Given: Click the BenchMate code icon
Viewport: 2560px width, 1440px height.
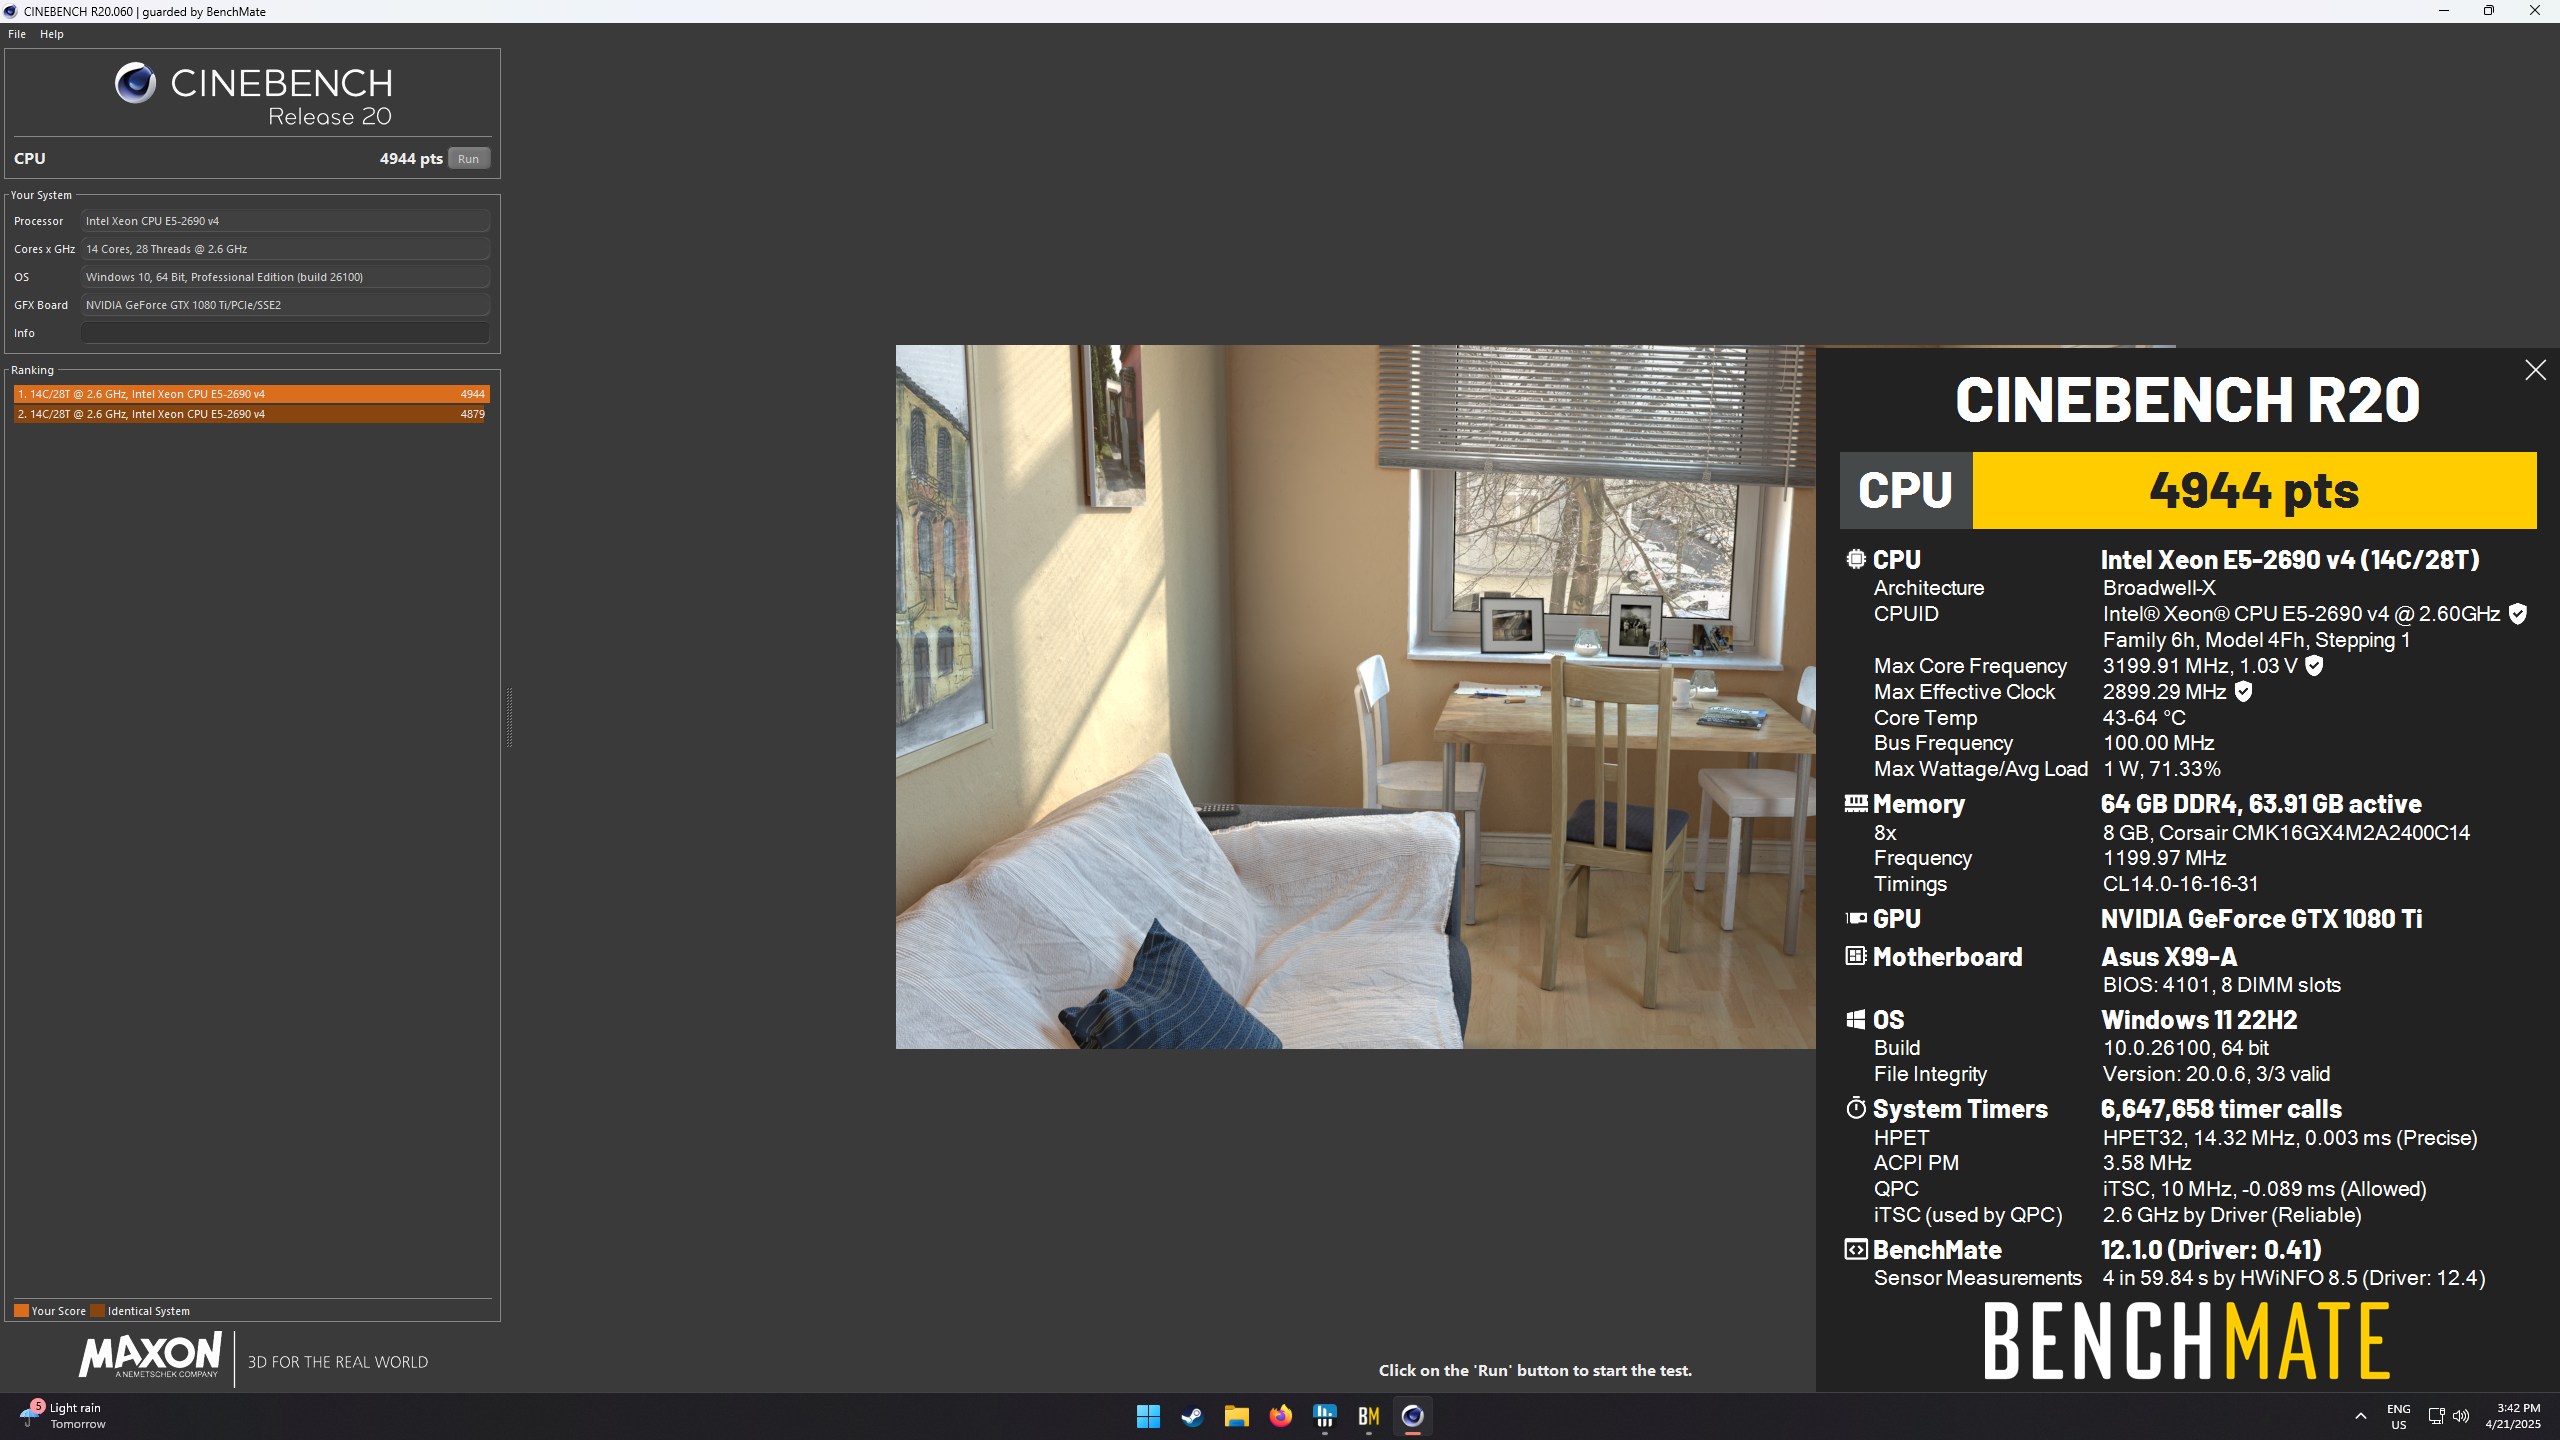Looking at the screenshot, I should (x=1856, y=1249).
